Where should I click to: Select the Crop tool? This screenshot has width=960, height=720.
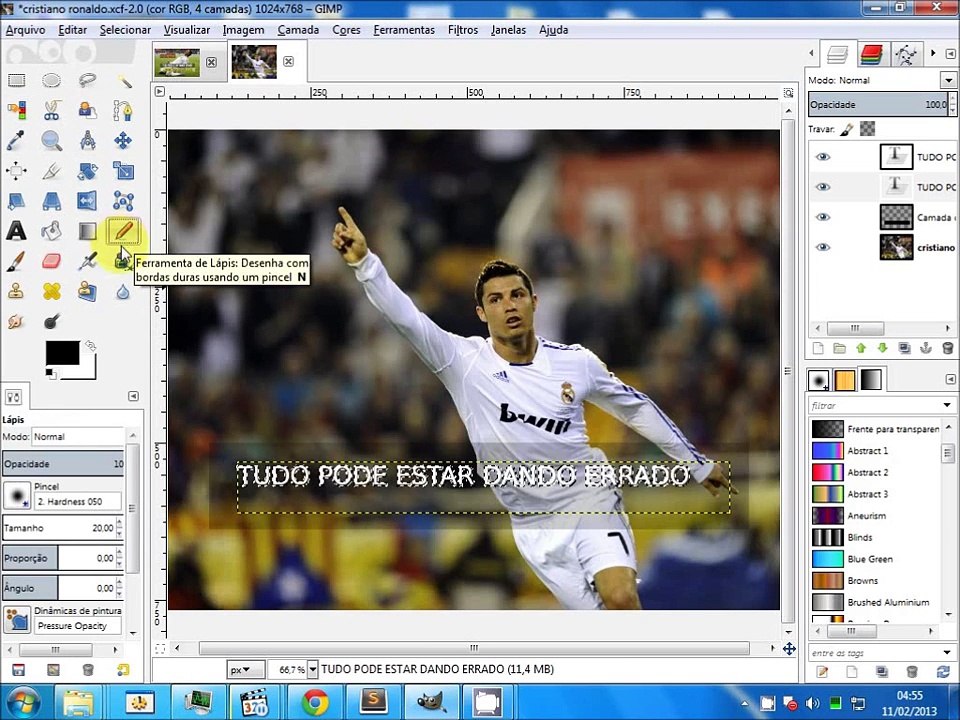pos(51,170)
